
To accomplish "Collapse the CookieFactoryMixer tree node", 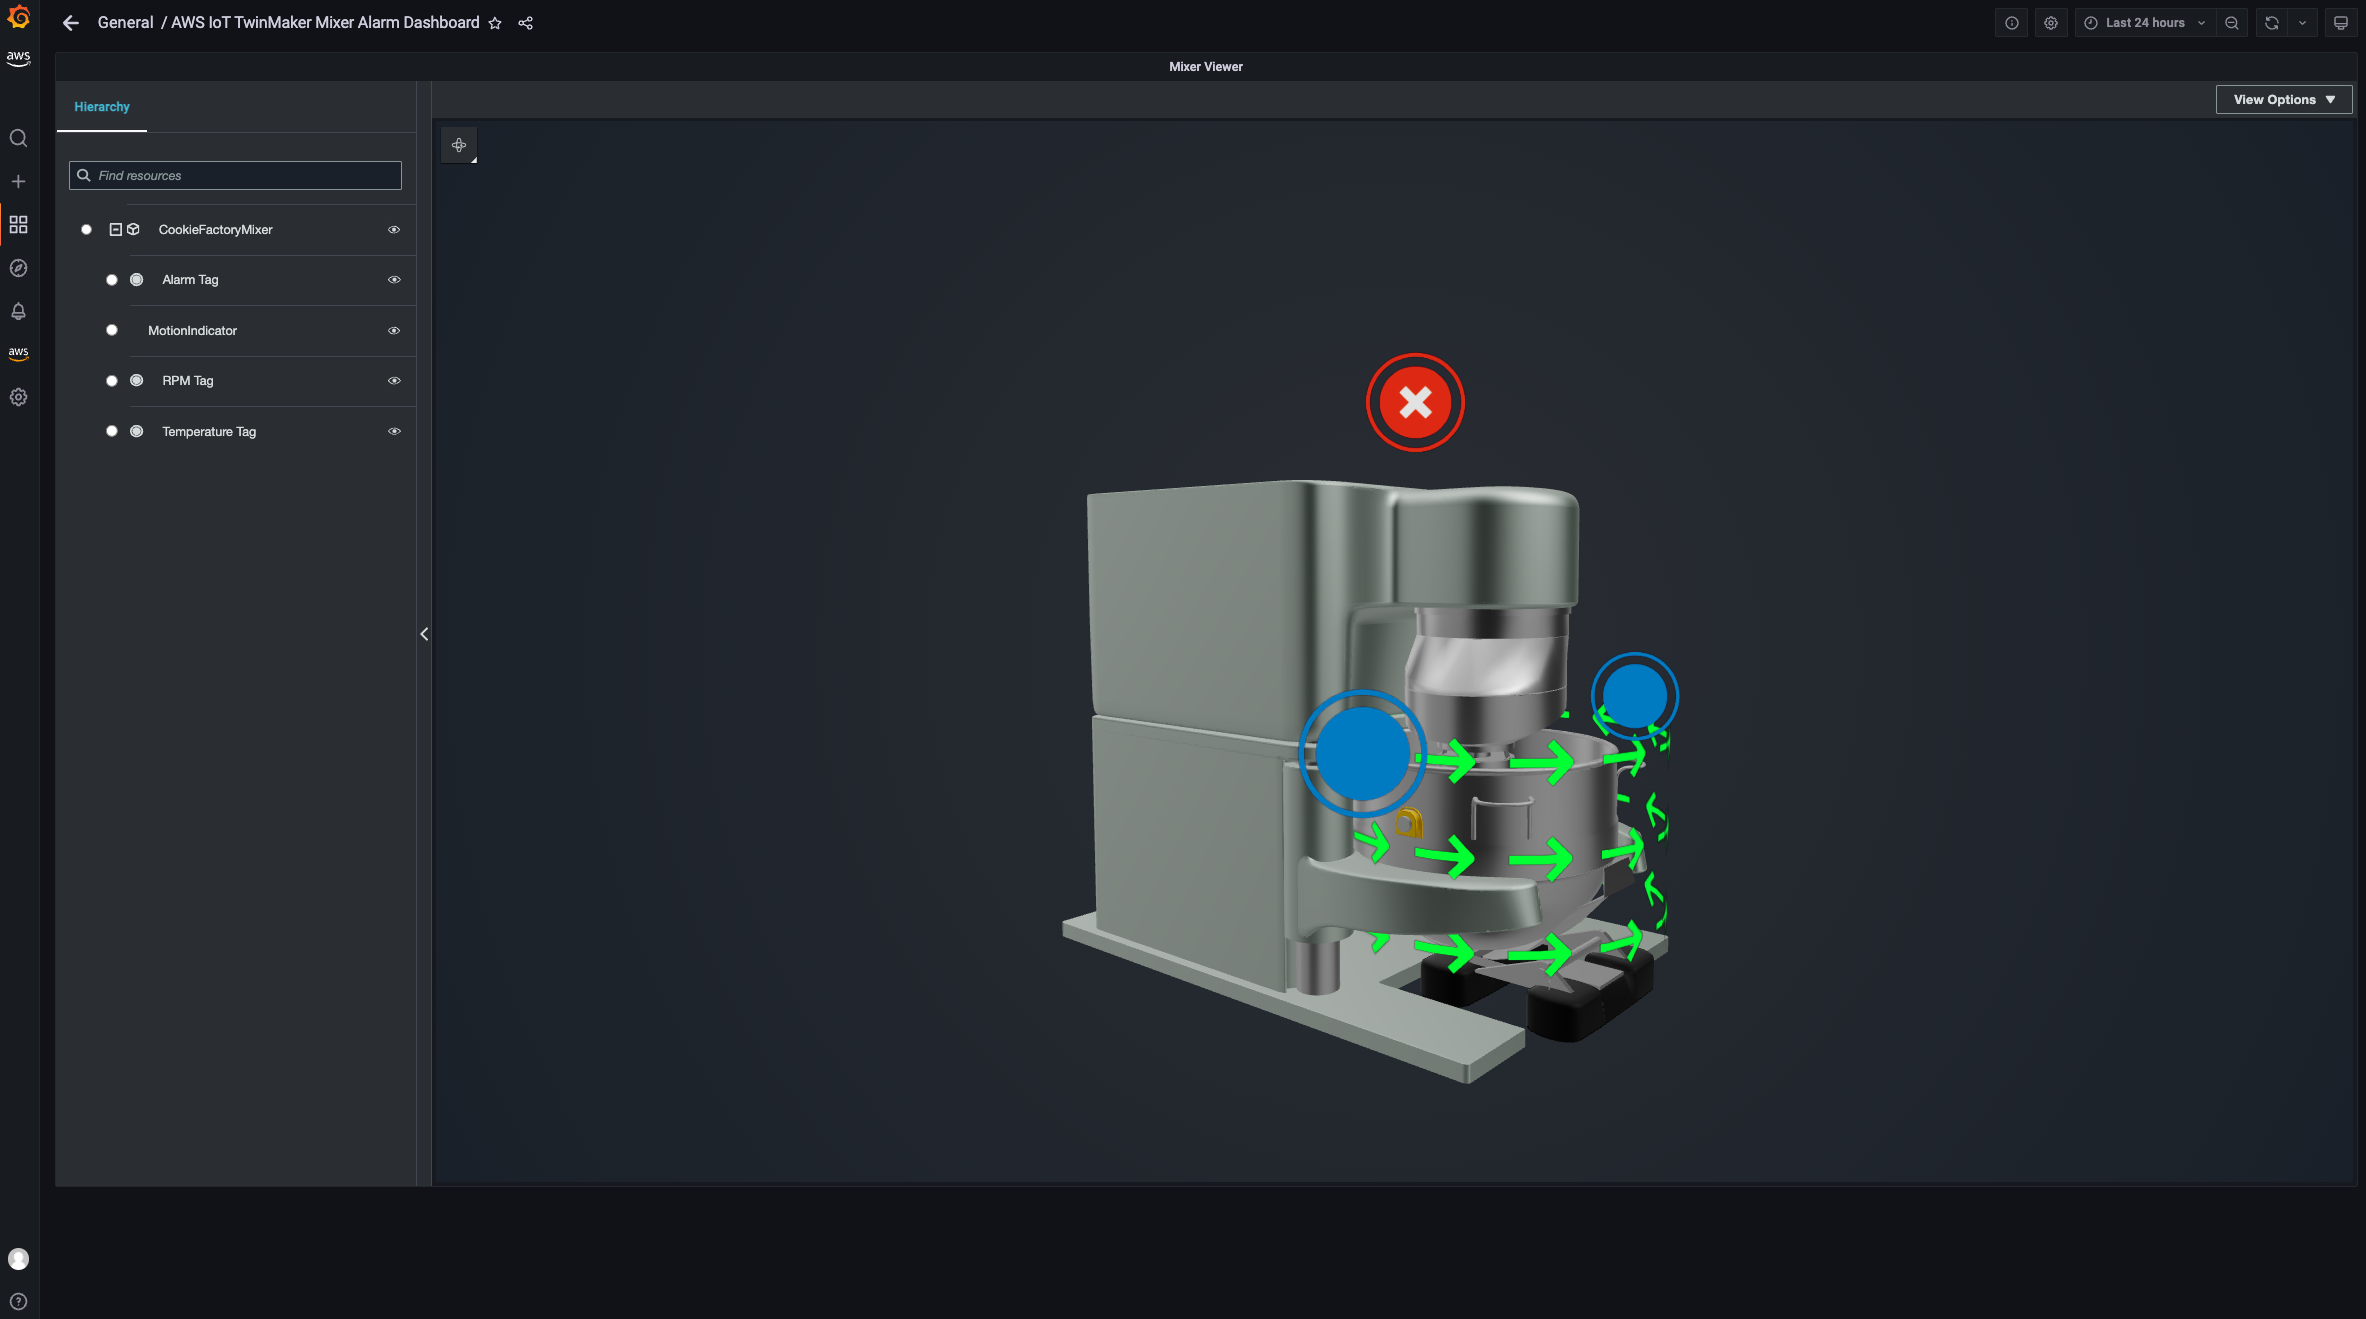I will 115,230.
